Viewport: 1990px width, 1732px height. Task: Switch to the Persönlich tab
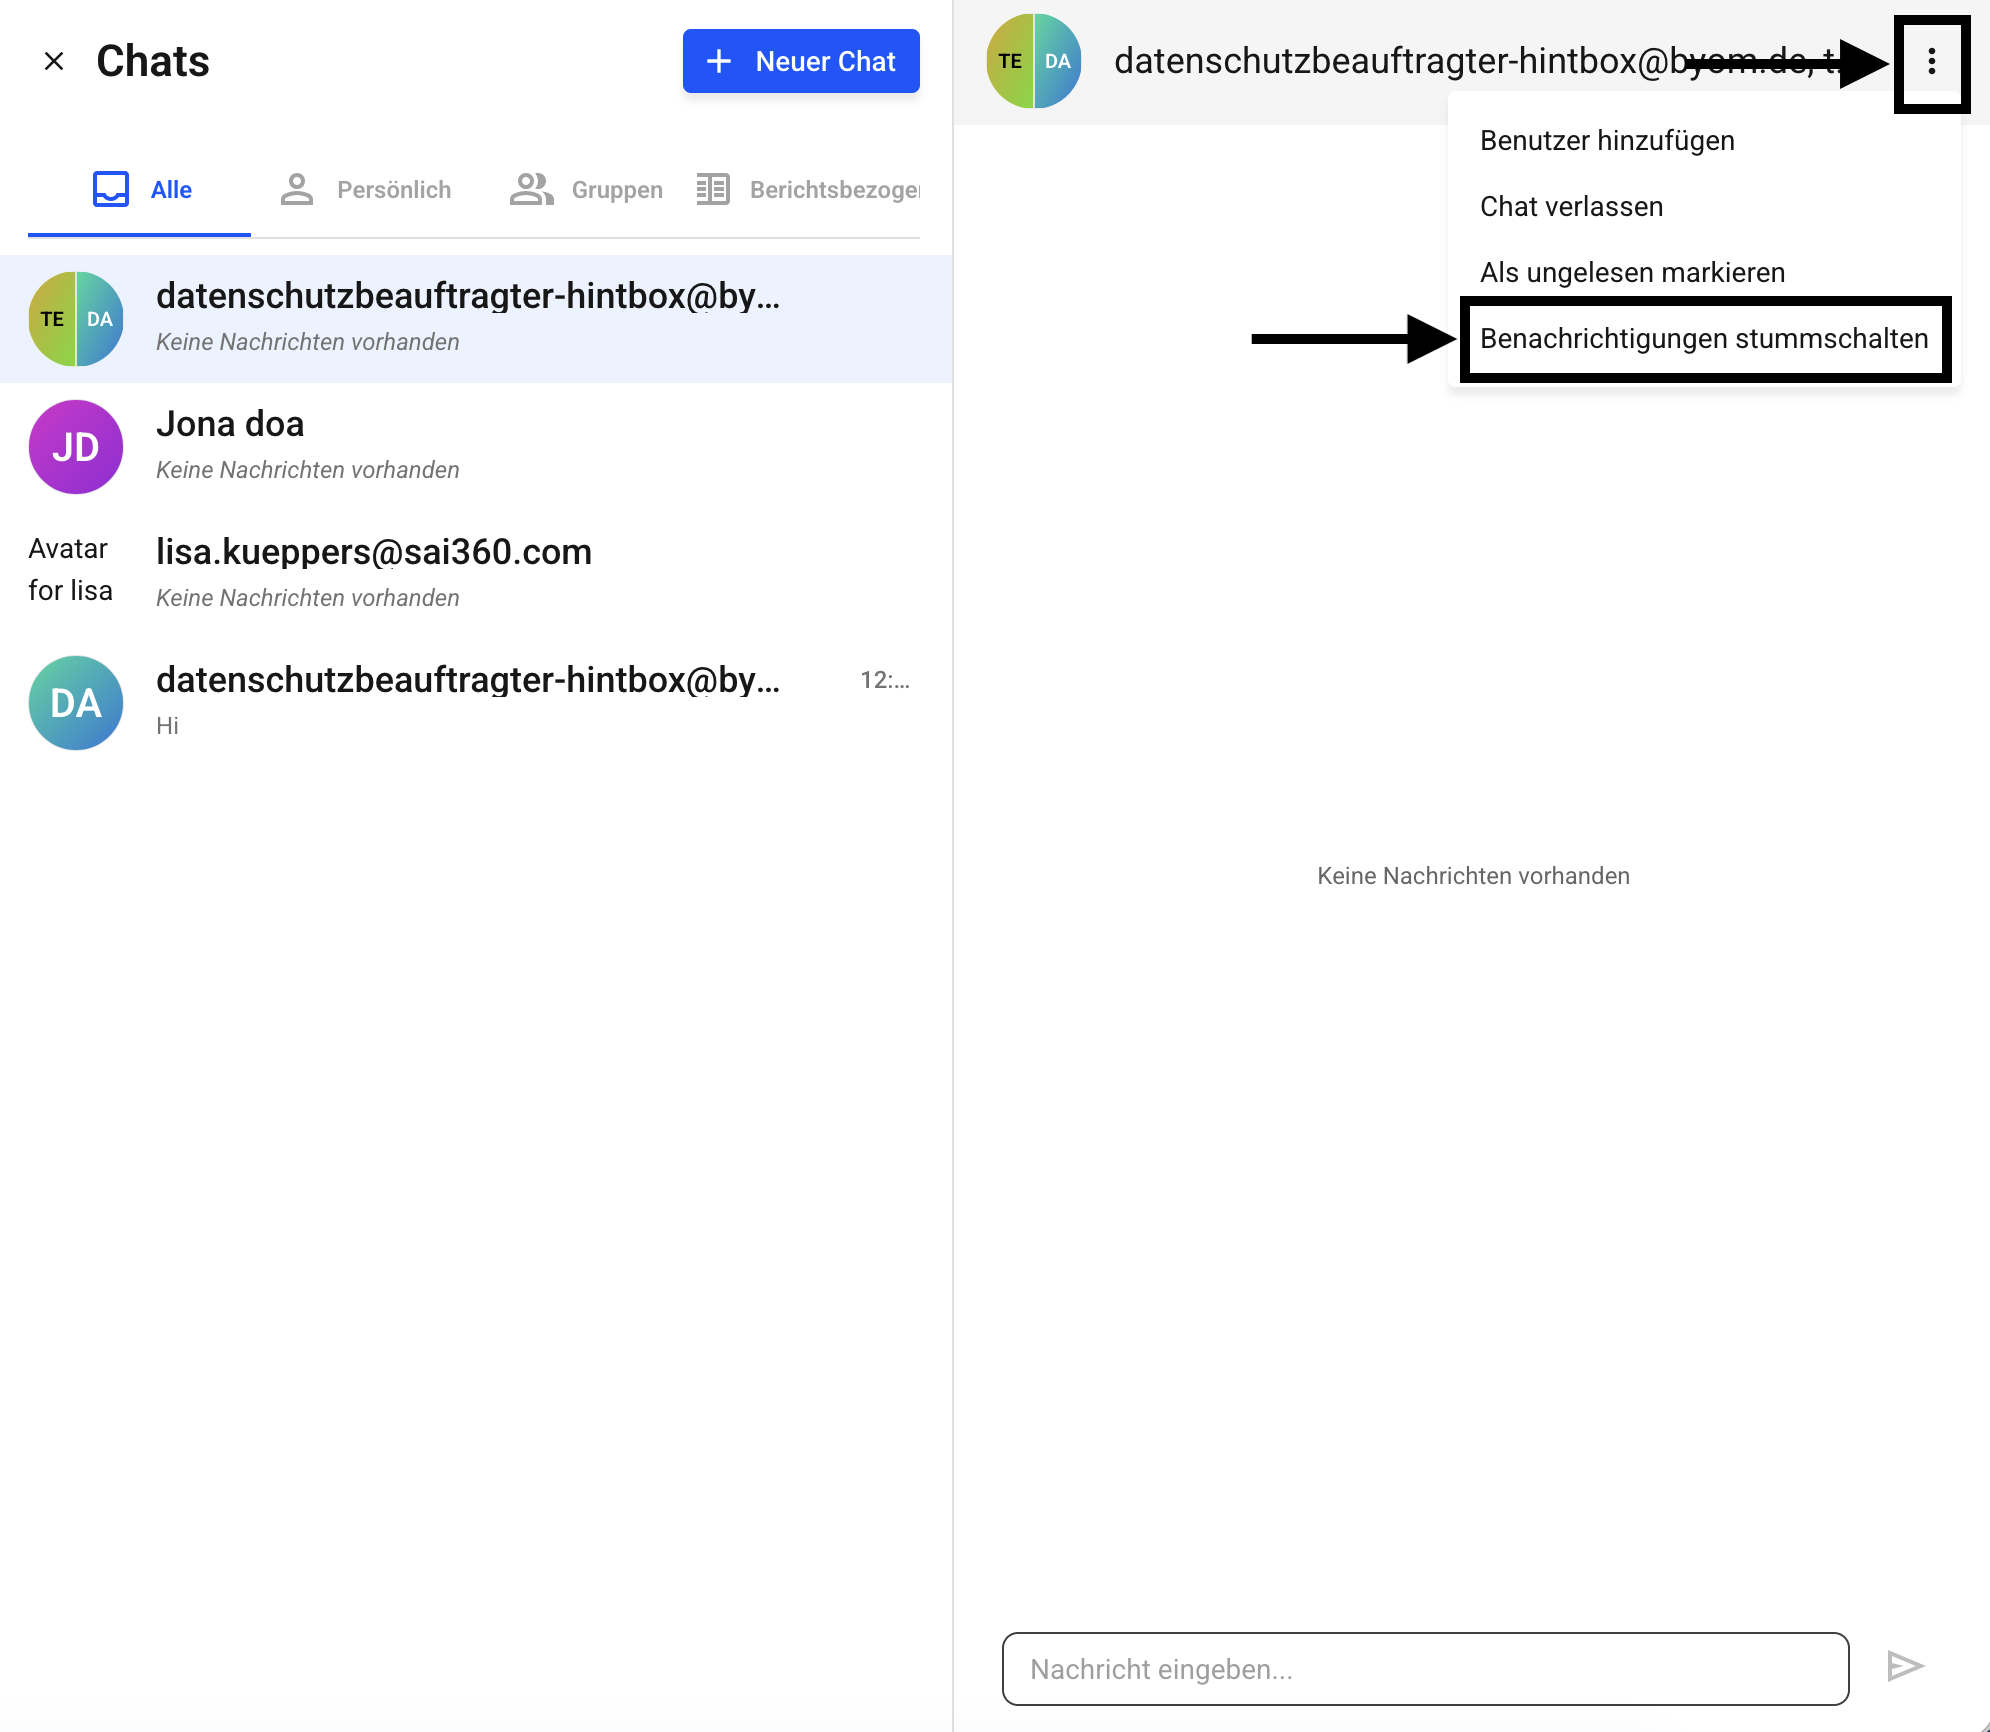tap(366, 189)
